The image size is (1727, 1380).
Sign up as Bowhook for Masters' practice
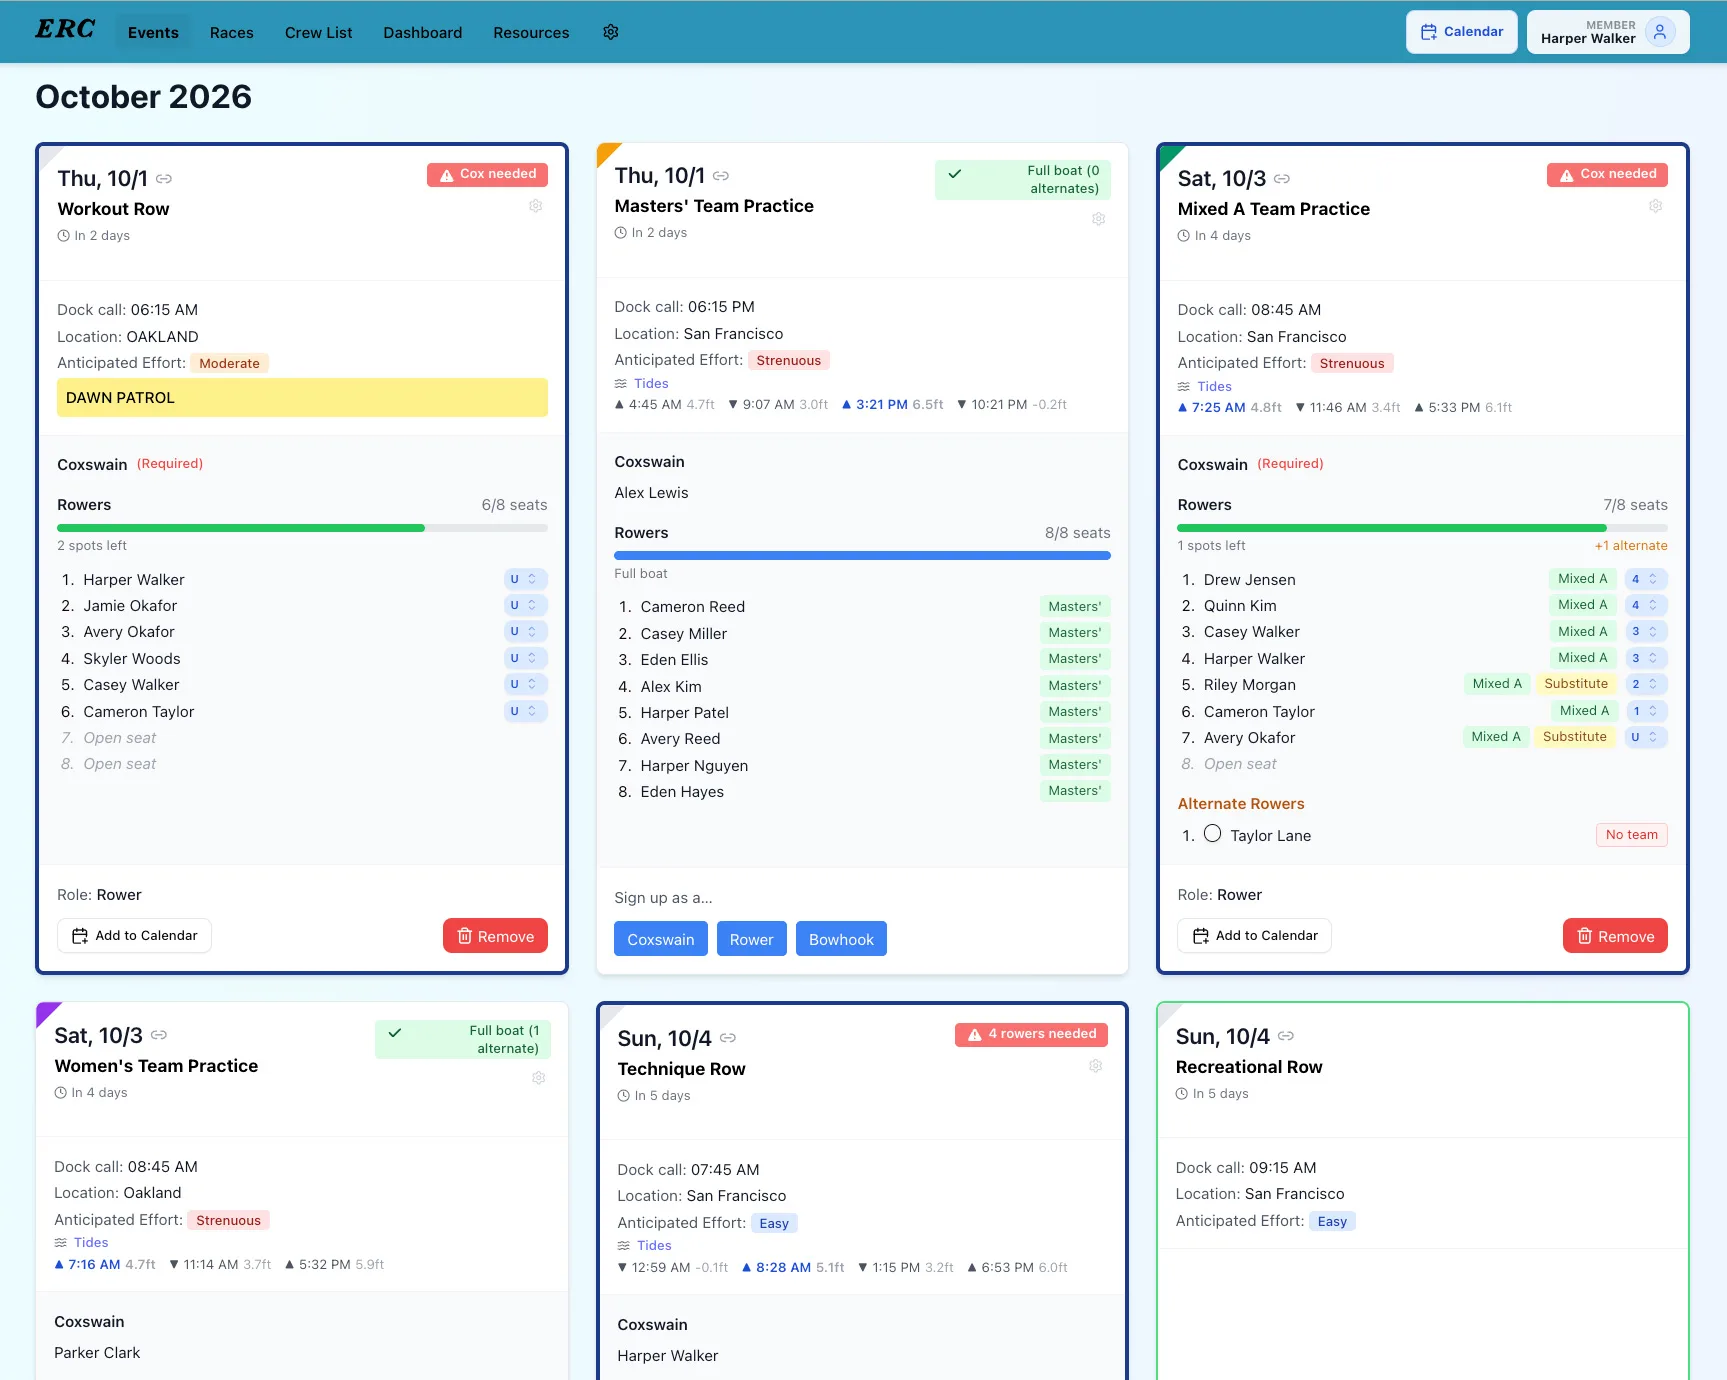[841, 939]
